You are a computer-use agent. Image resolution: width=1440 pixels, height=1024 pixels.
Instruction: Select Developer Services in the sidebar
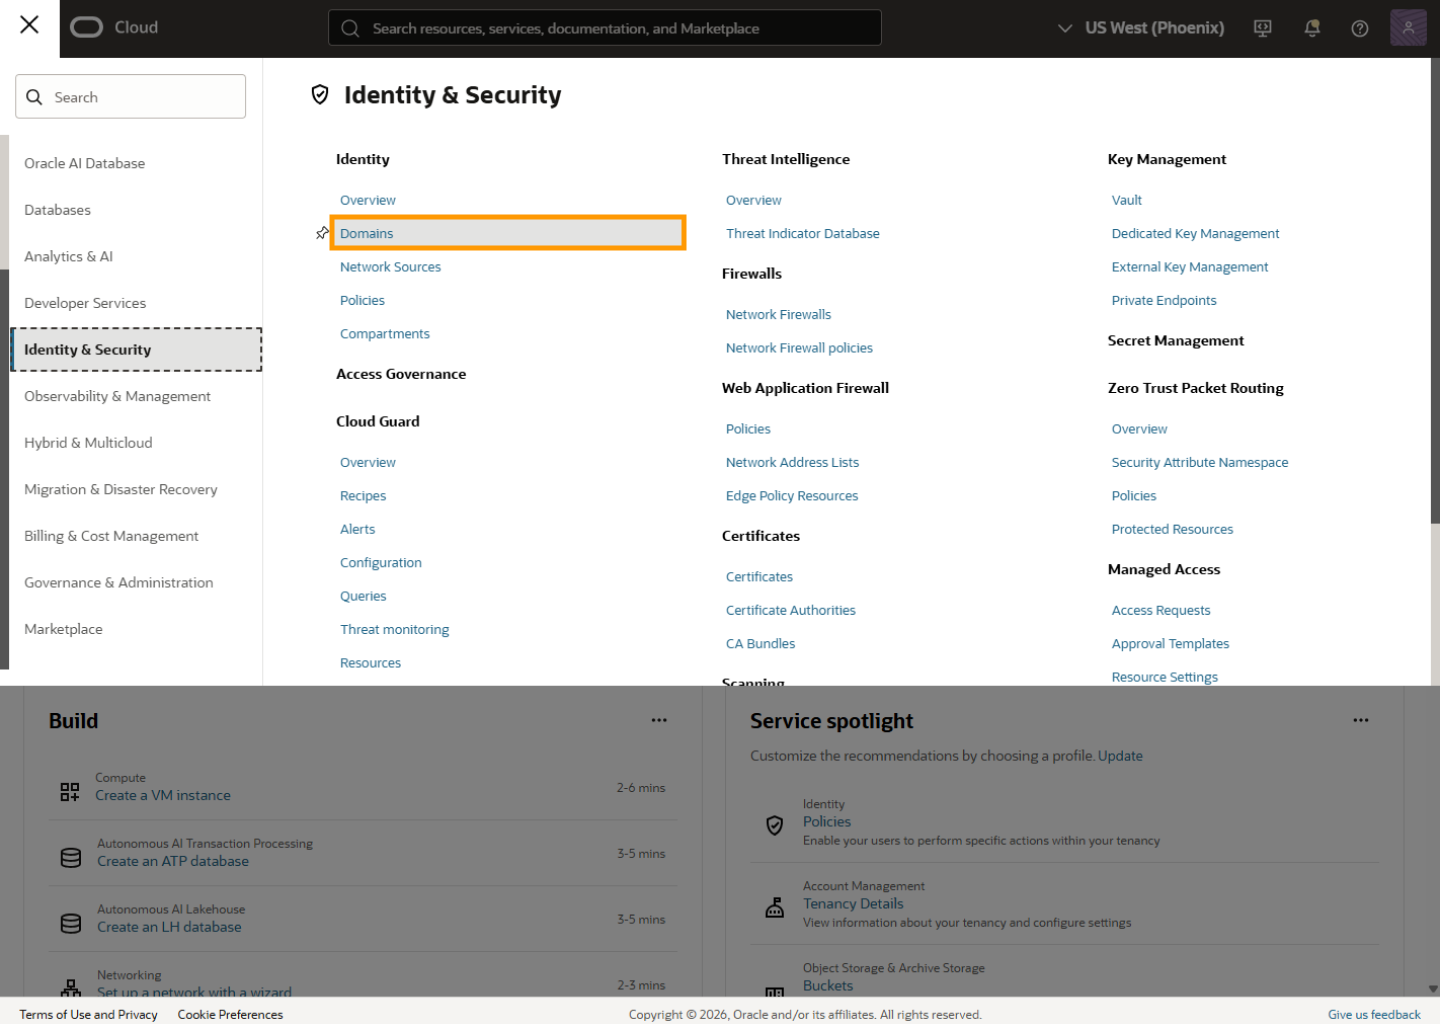point(85,303)
